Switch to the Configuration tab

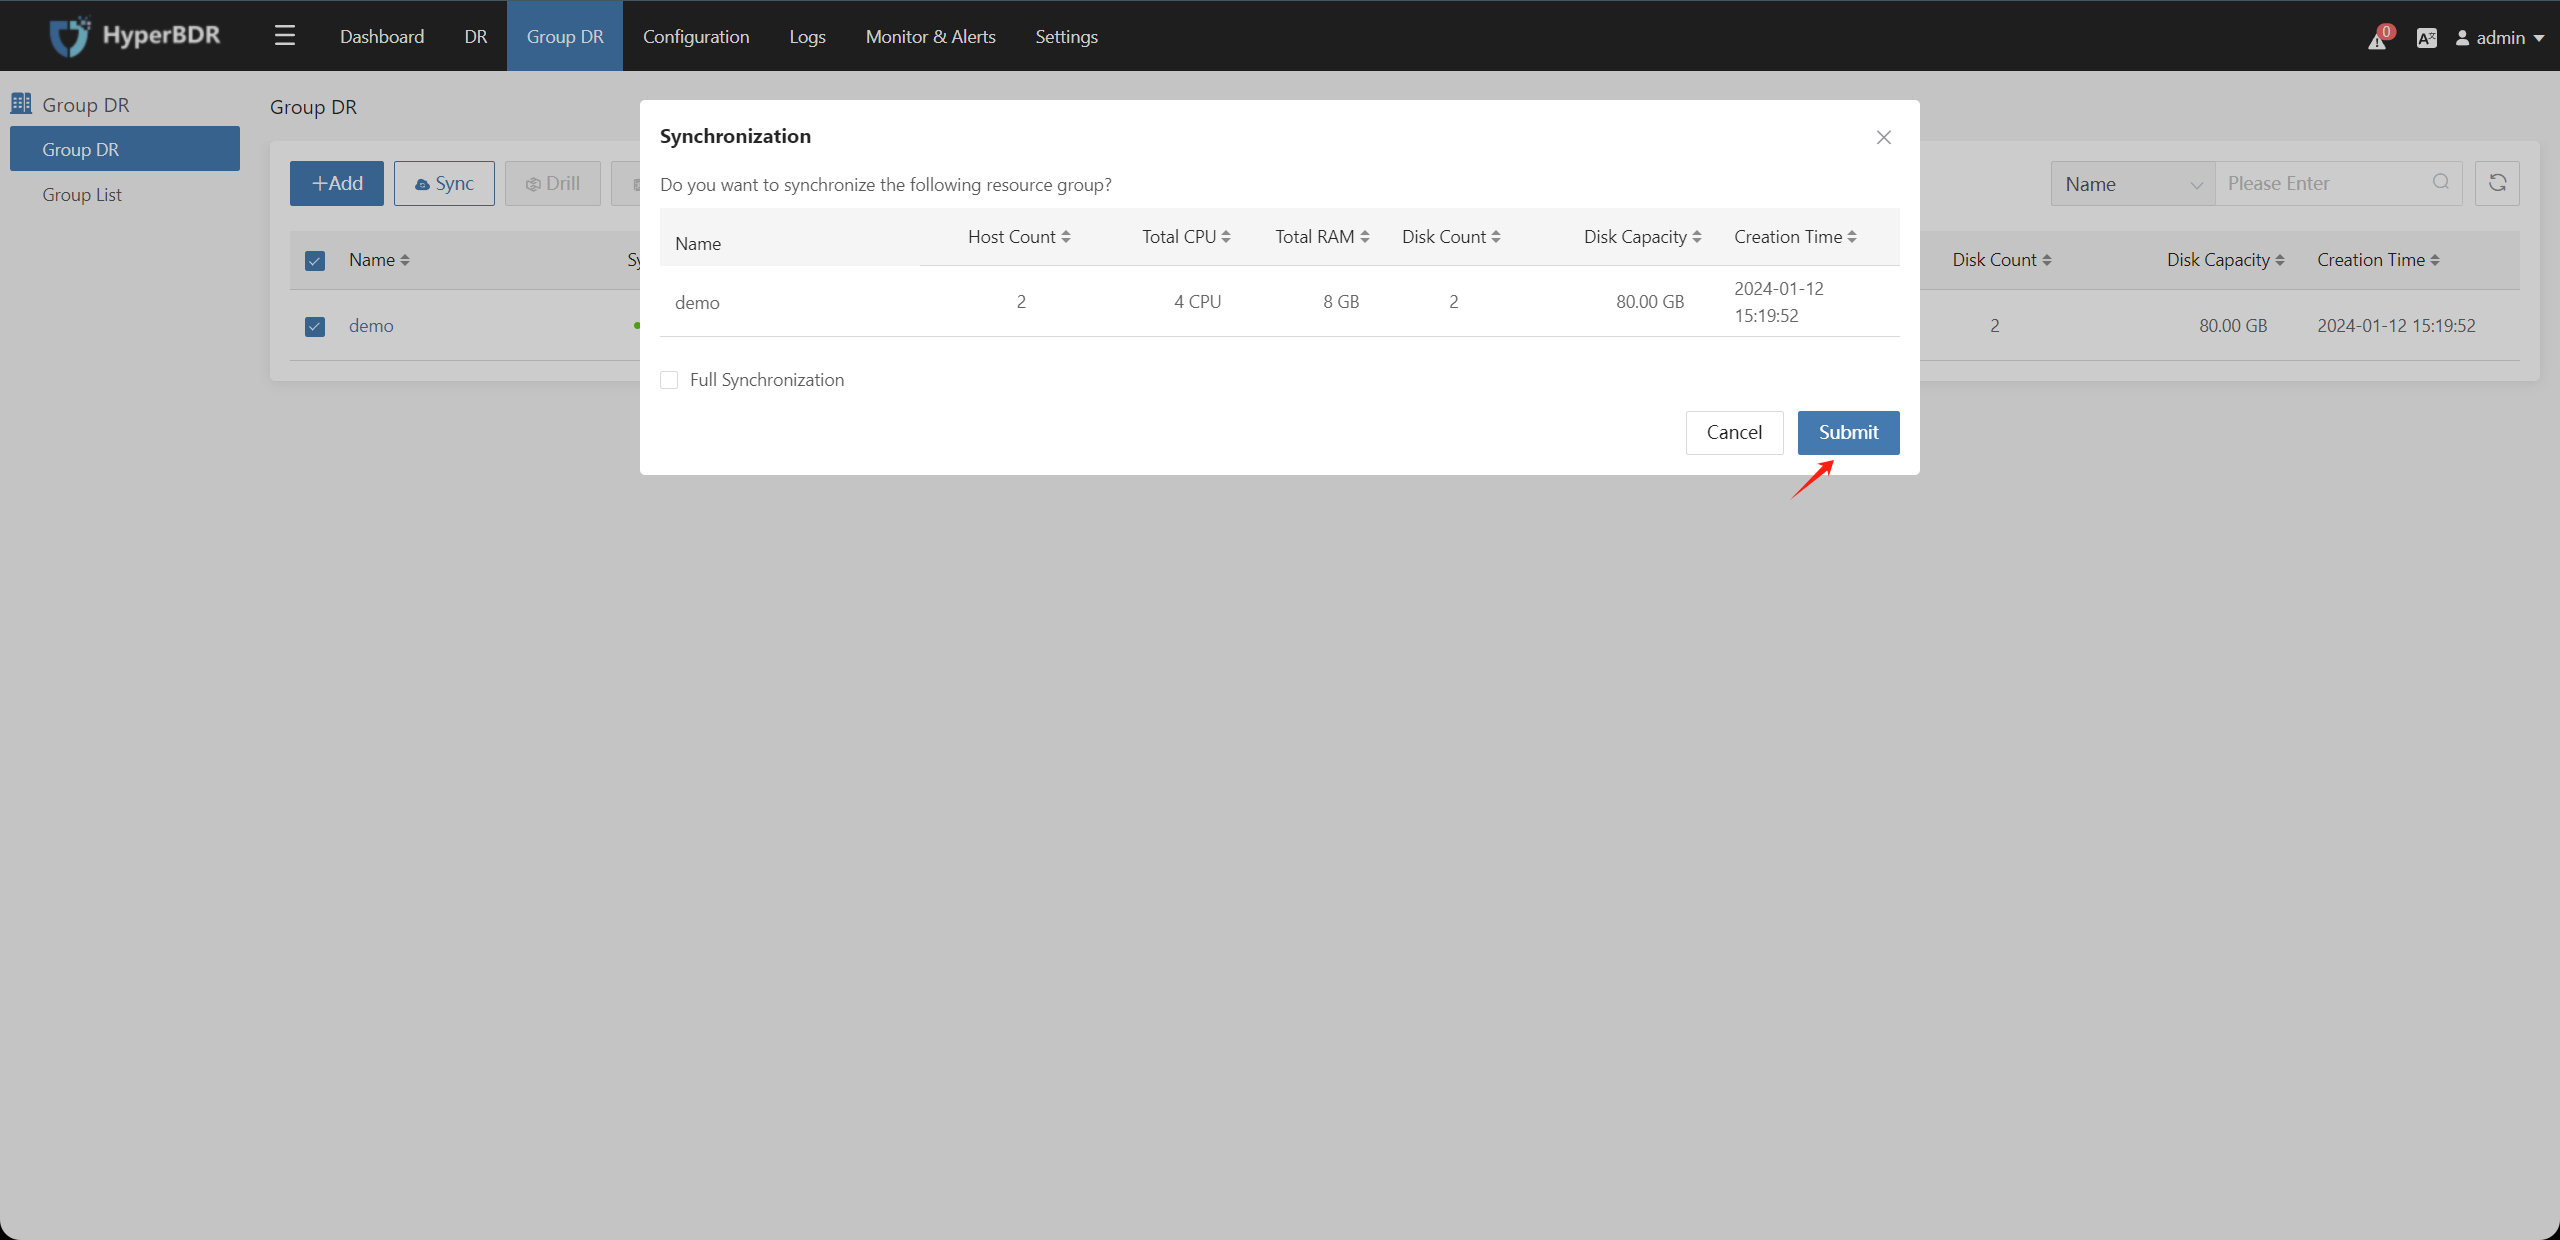click(x=694, y=36)
